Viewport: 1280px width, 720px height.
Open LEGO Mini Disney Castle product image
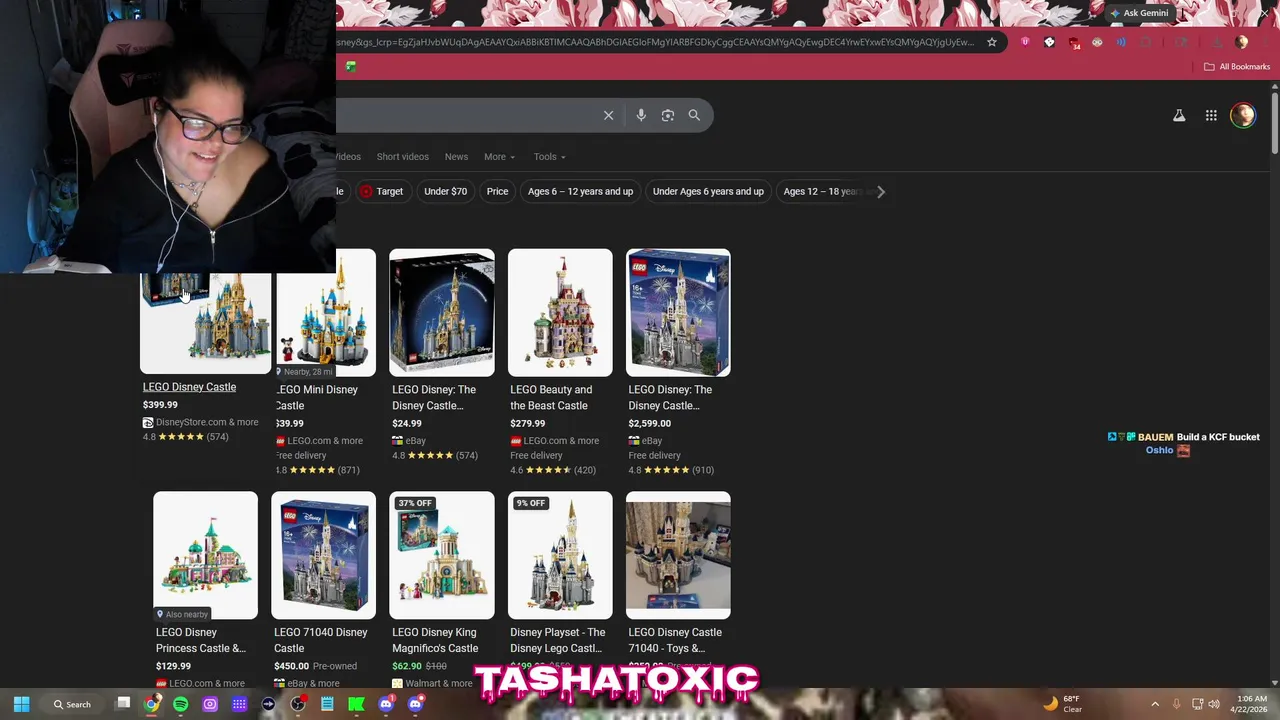coord(326,312)
